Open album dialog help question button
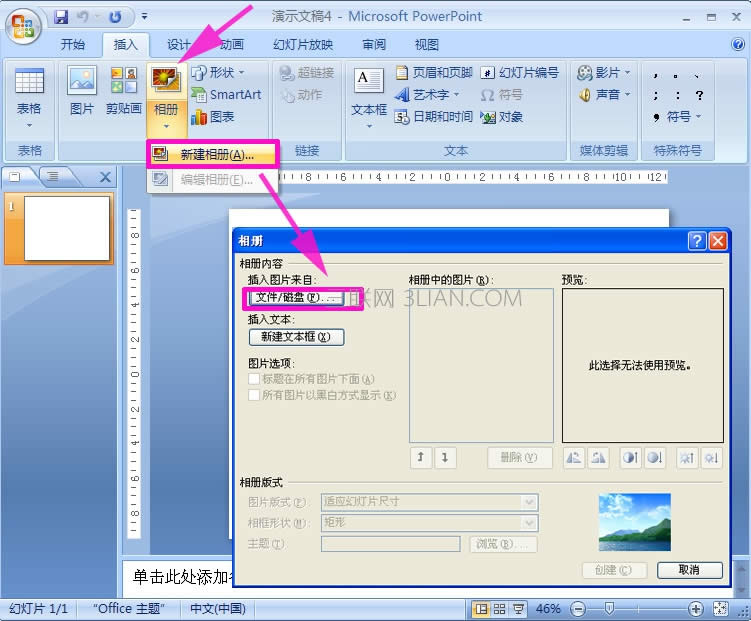 (x=697, y=240)
